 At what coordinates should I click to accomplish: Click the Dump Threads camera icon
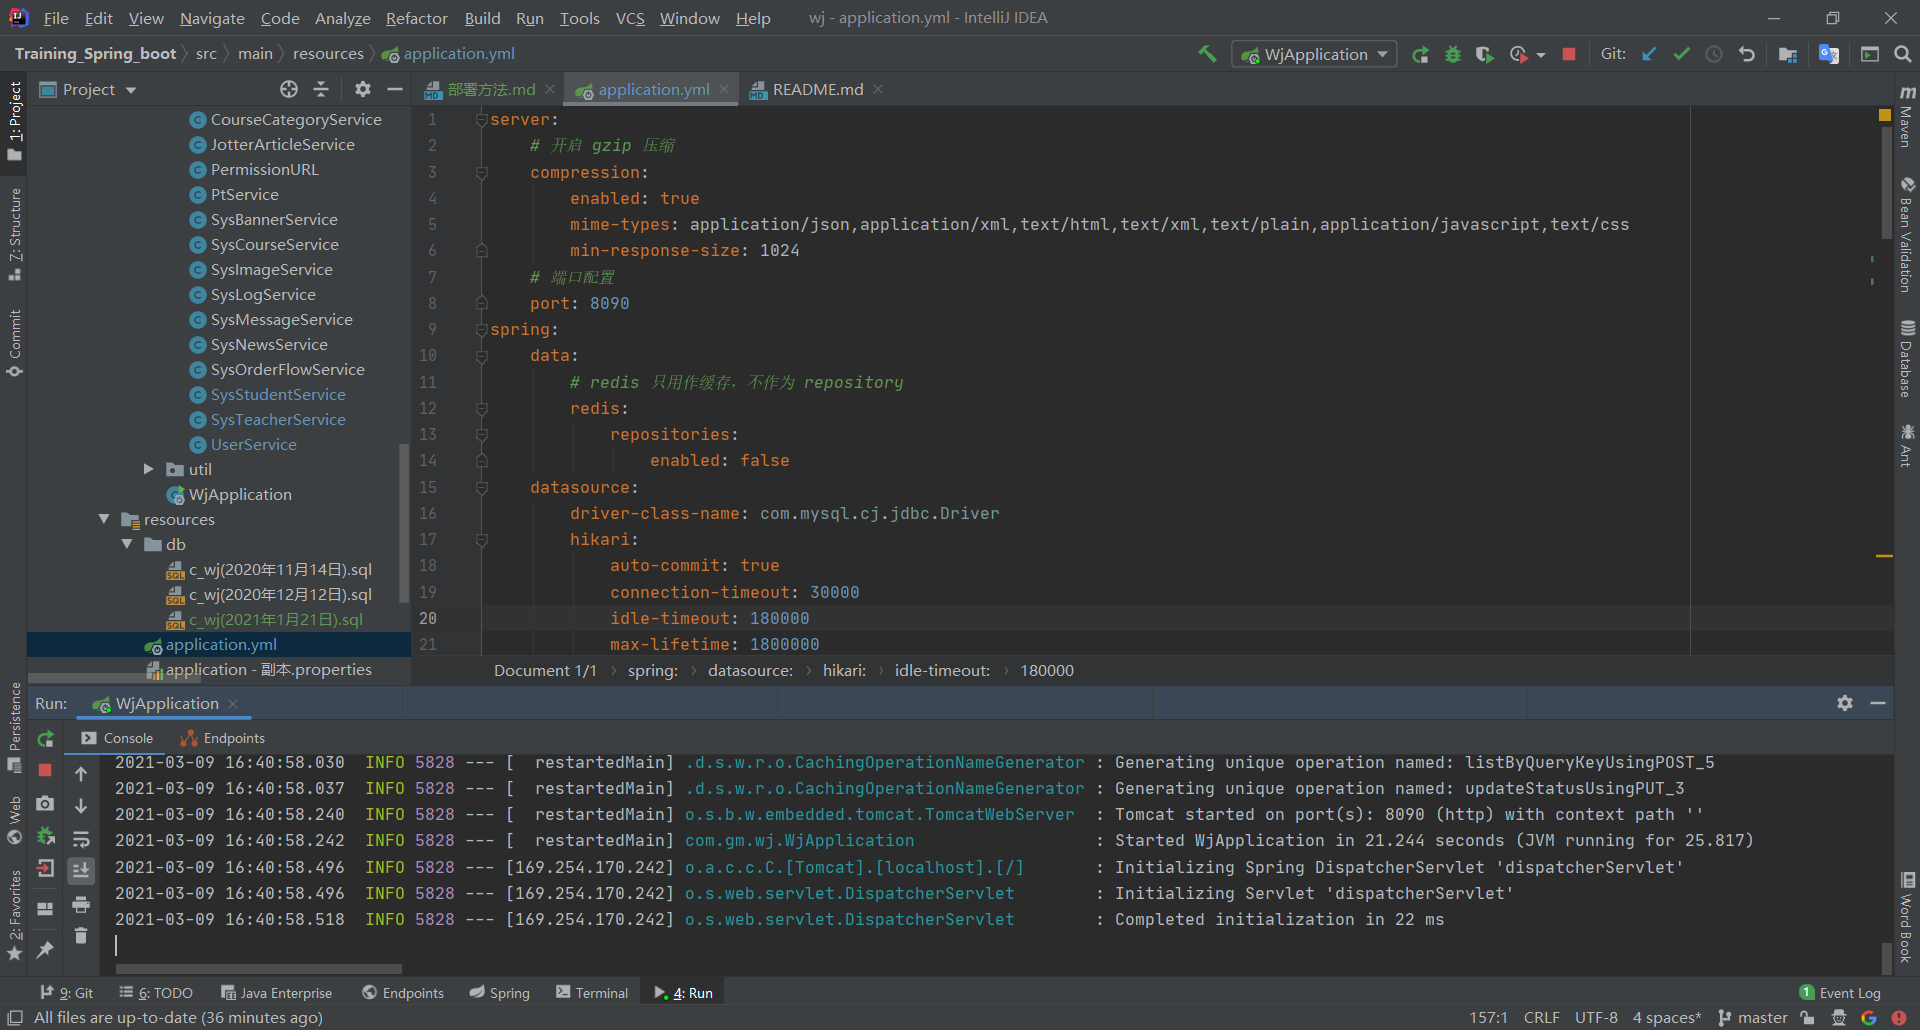pyautogui.click(x=45, y=804)
